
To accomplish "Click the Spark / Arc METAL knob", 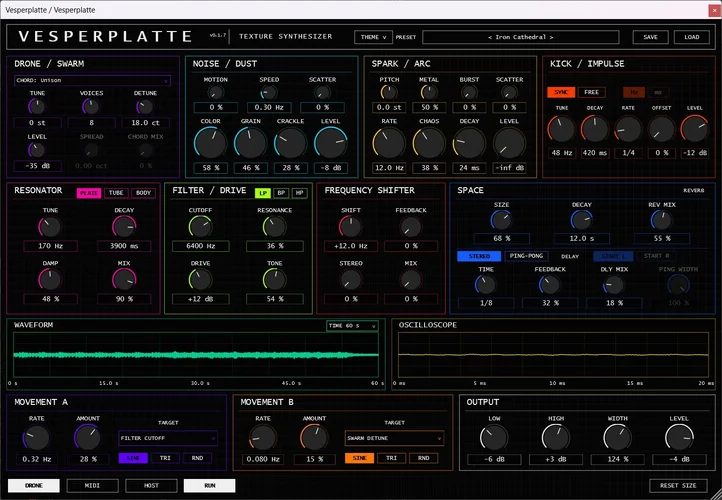I will tap(429, 93).
